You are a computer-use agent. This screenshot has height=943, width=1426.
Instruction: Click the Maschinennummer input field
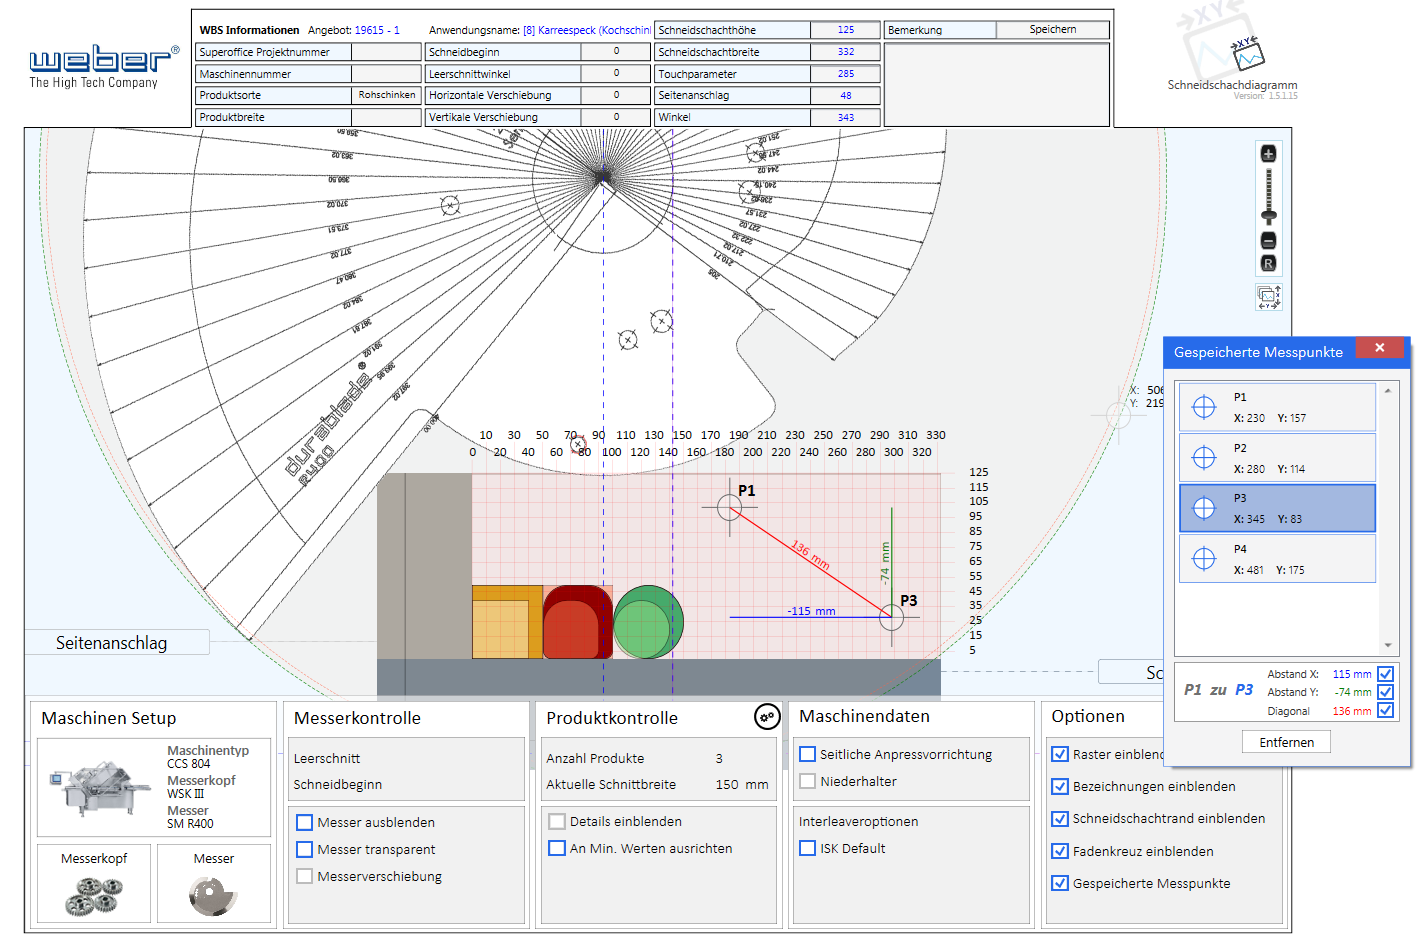386,74
